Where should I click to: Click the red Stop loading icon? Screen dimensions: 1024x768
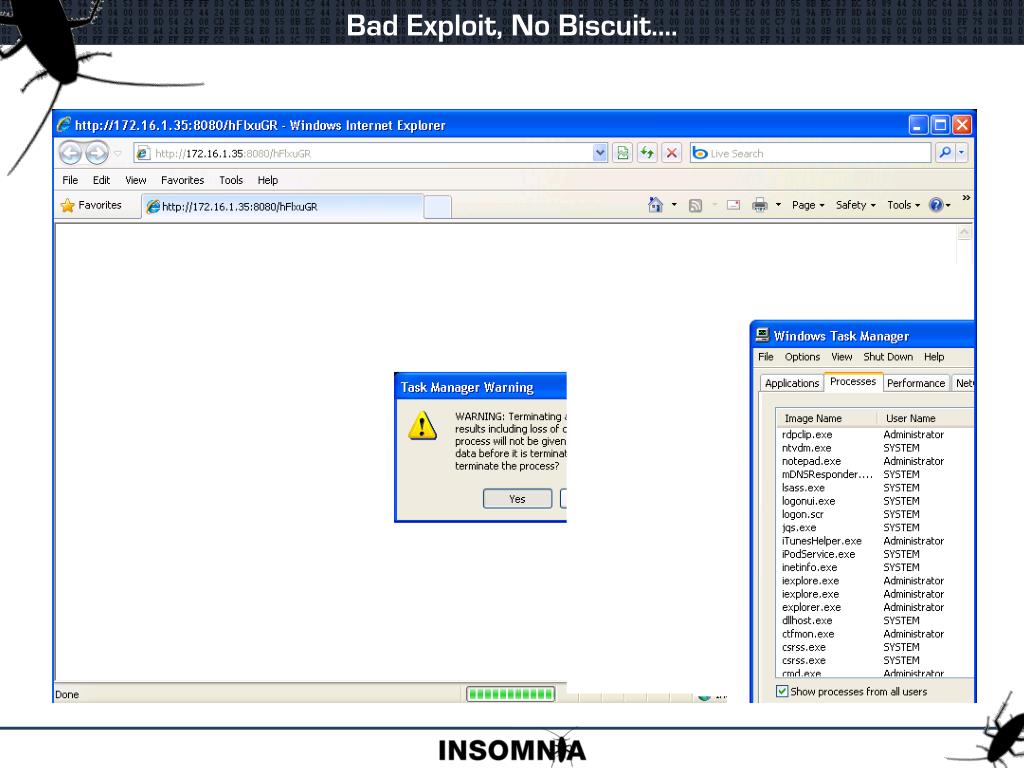click(x=671, y=153)
